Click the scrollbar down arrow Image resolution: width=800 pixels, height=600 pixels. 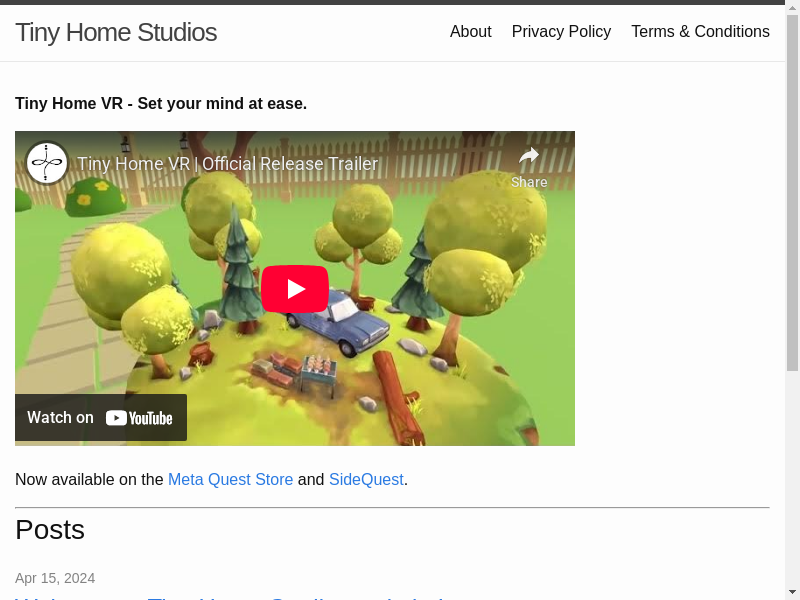[x=792, y=592]
